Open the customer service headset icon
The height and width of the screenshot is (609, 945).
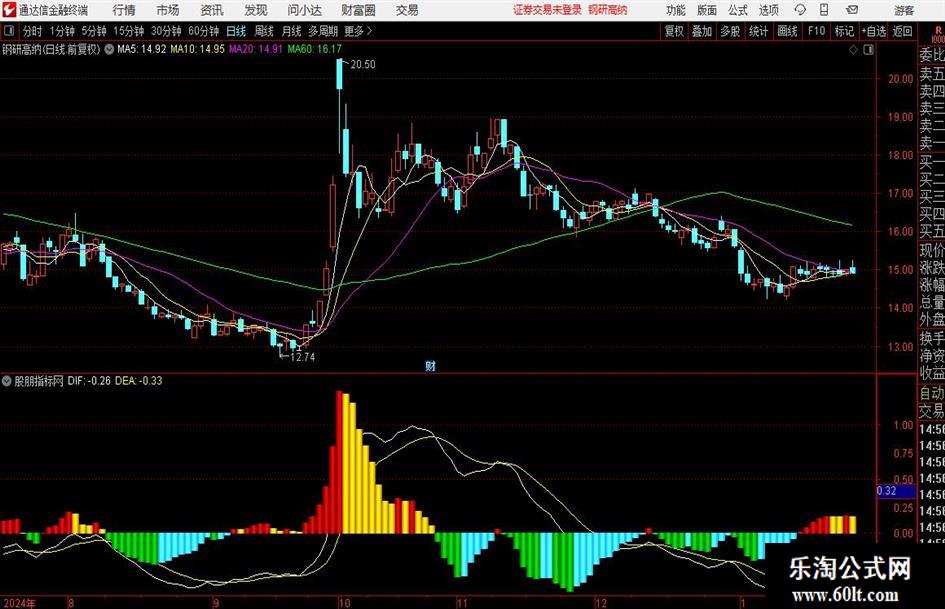coord(800,10)
